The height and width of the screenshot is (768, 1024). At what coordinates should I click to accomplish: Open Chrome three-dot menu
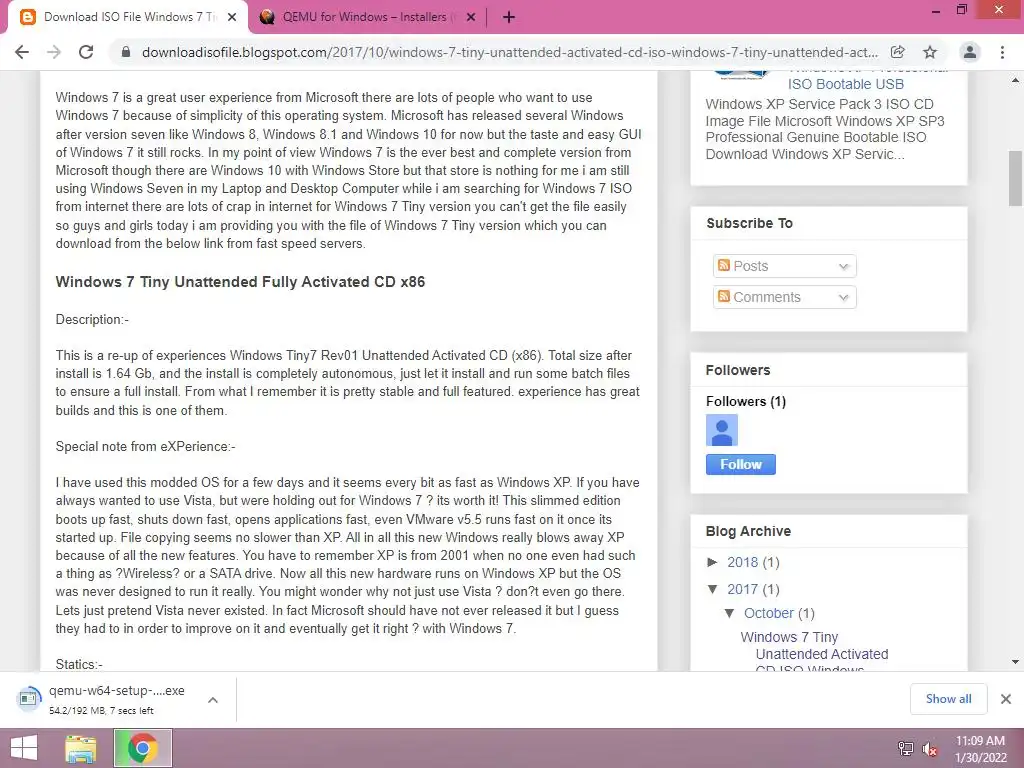[1002, 52]
